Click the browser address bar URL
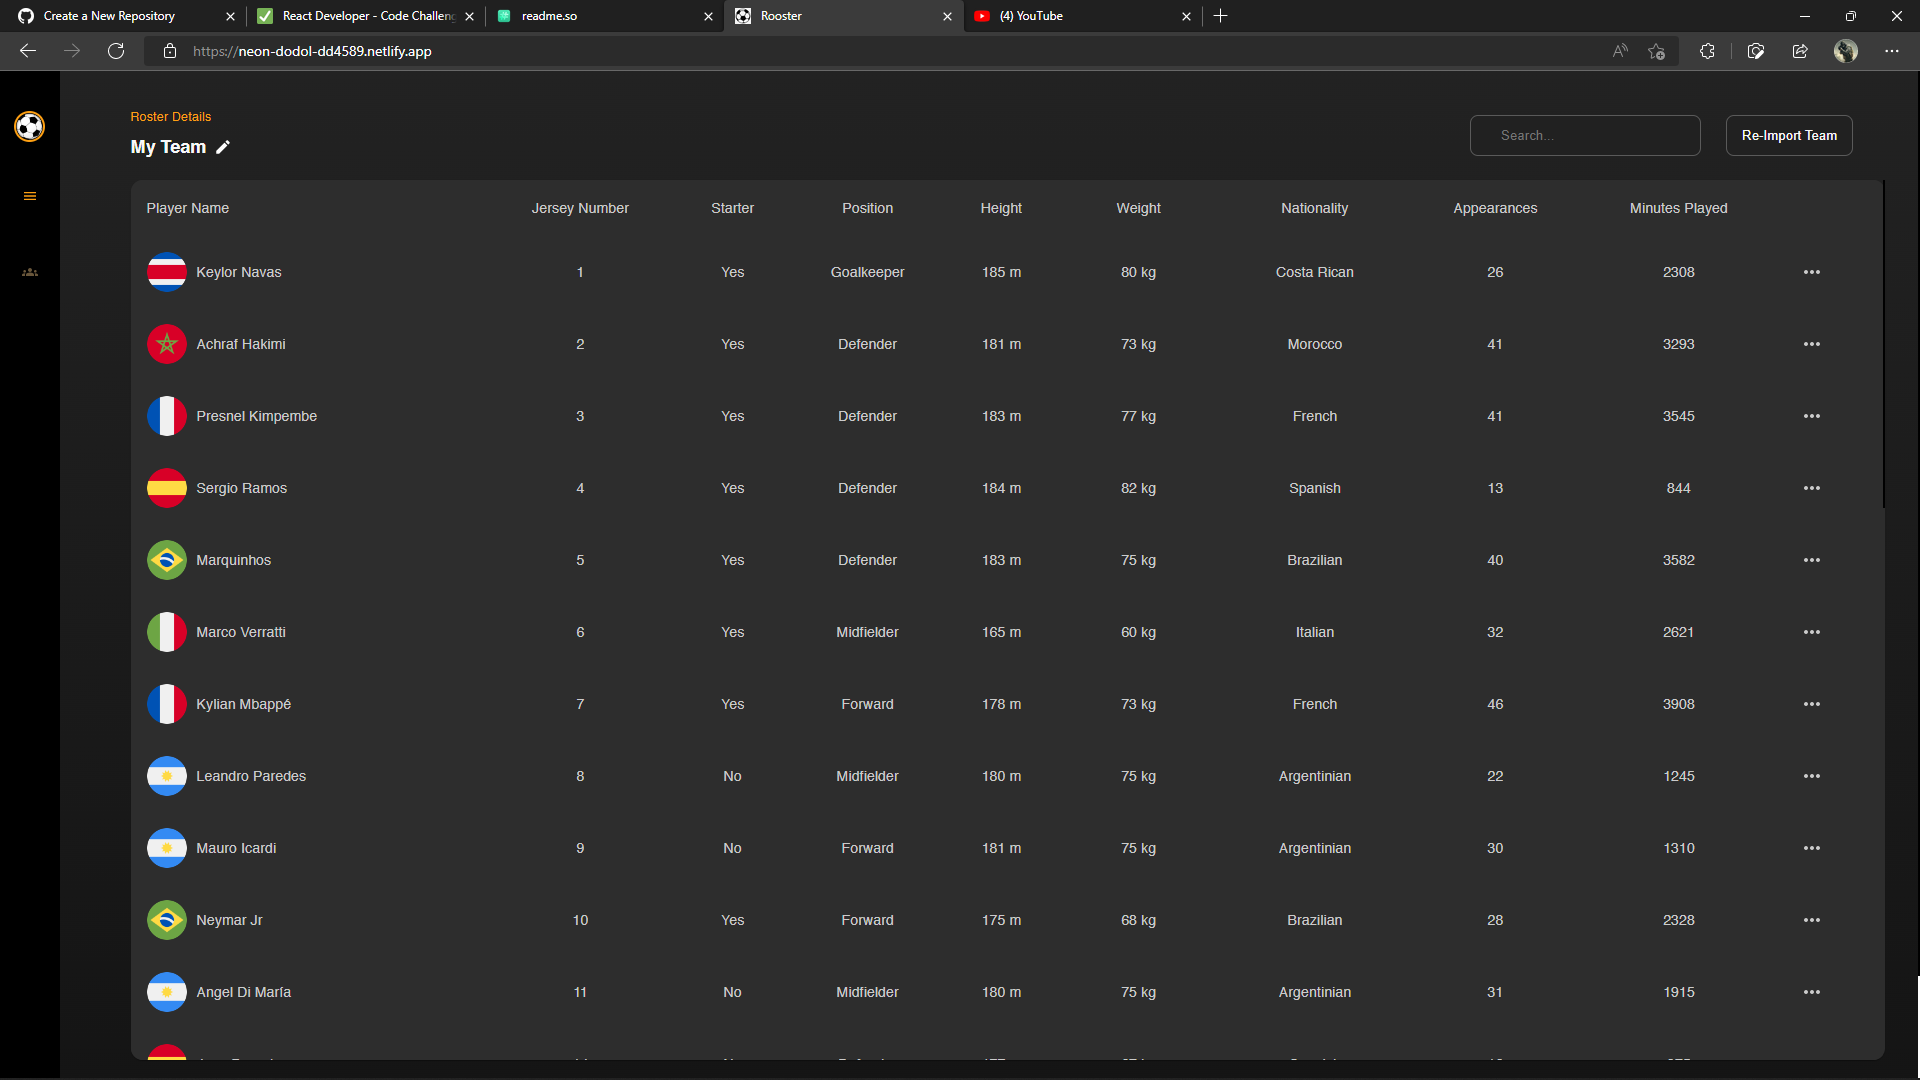The height and width of the screenshot is (1080, 1920). pos(312,51)
